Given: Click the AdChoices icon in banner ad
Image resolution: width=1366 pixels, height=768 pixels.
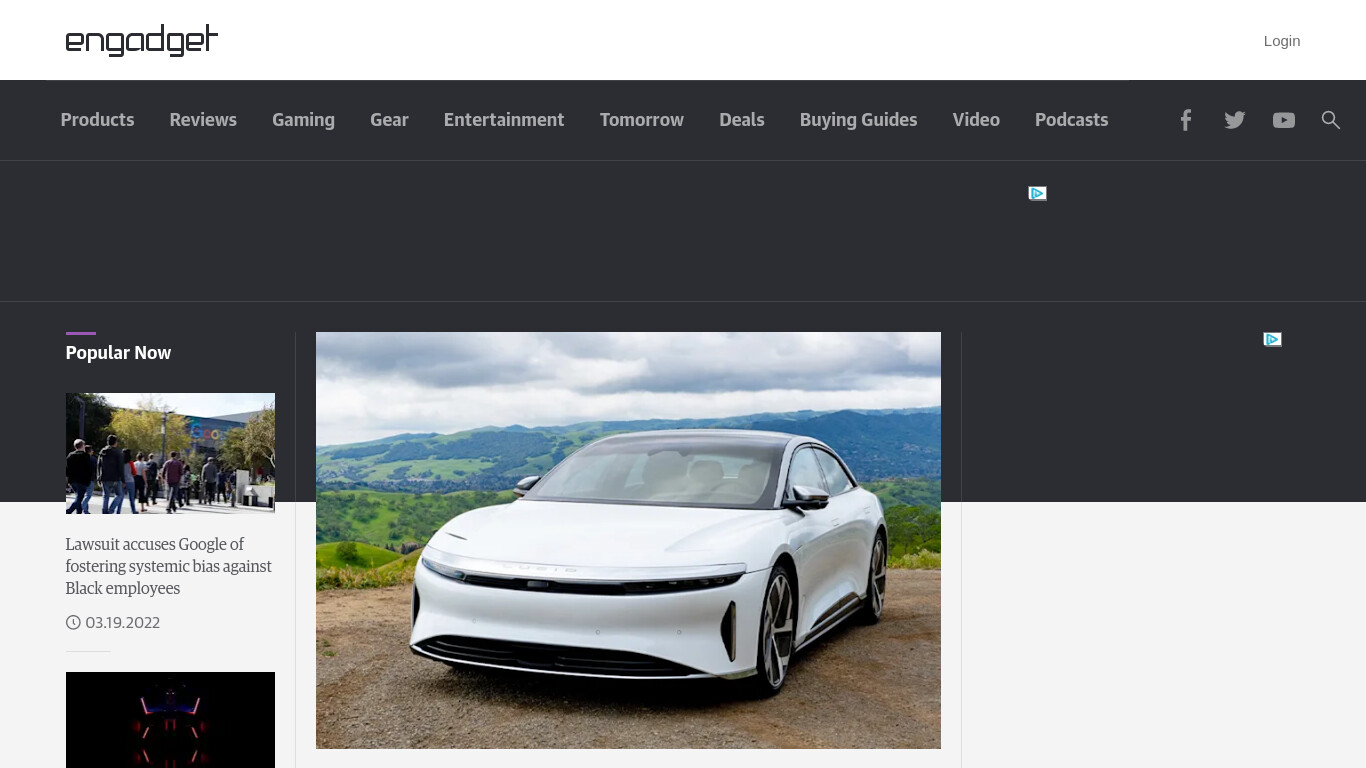Looking at the screenshot, I should [1037, 193].
